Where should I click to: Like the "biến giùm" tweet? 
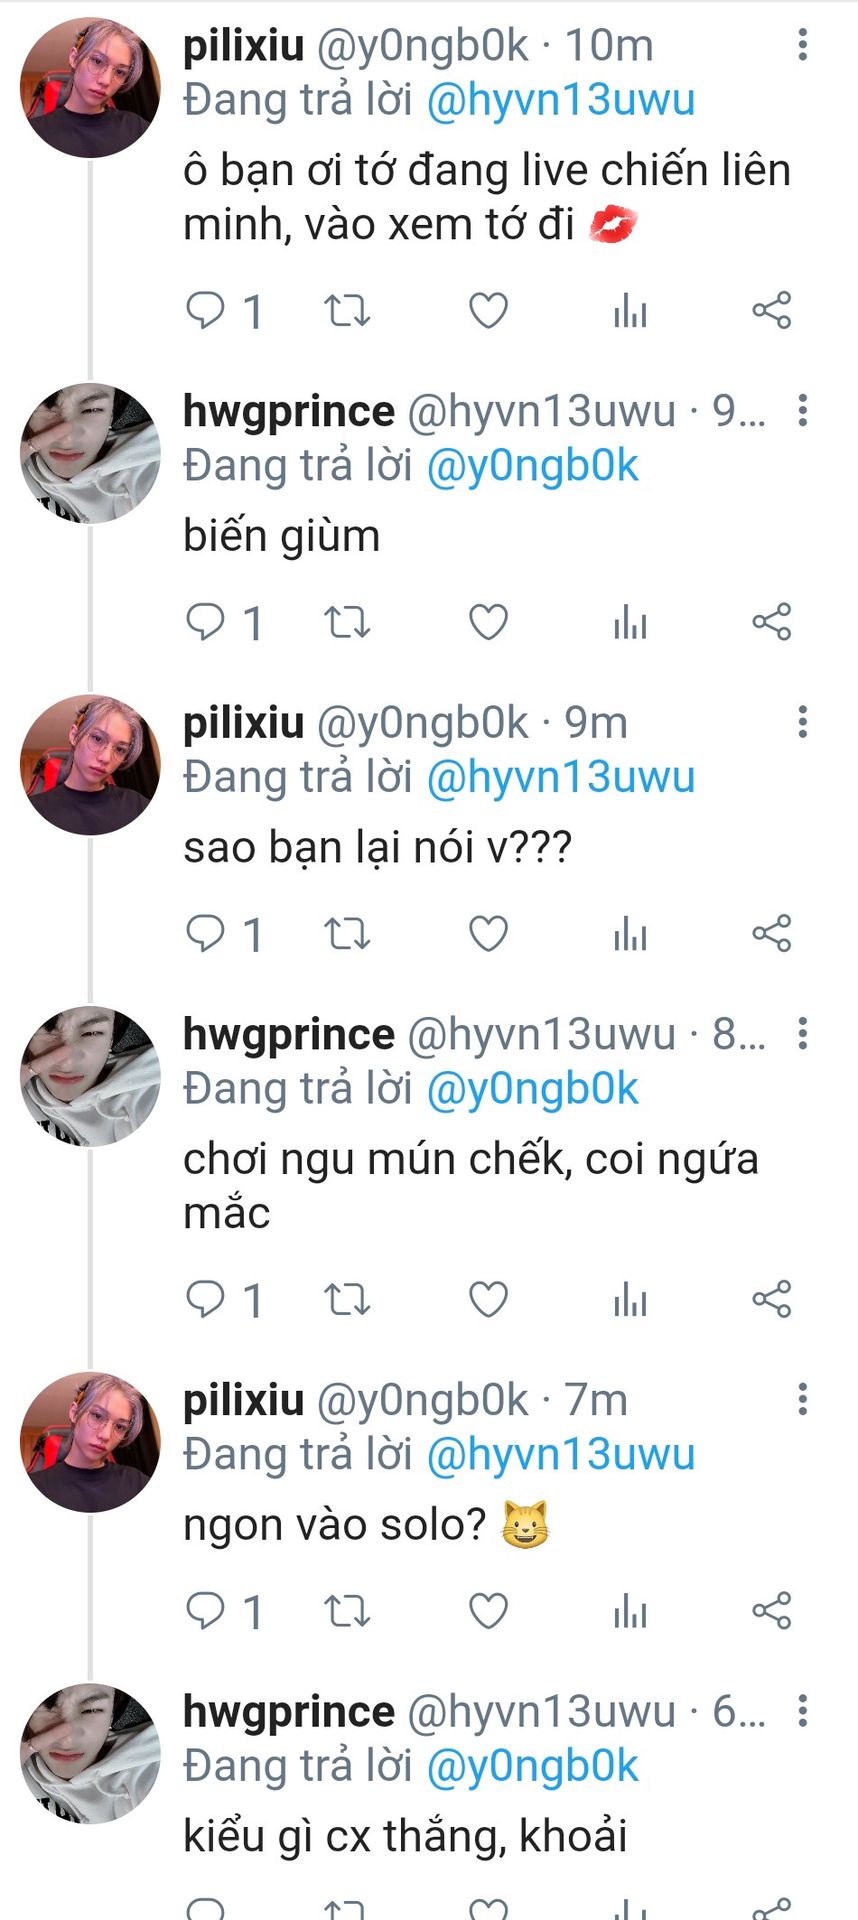click(488, 622)
